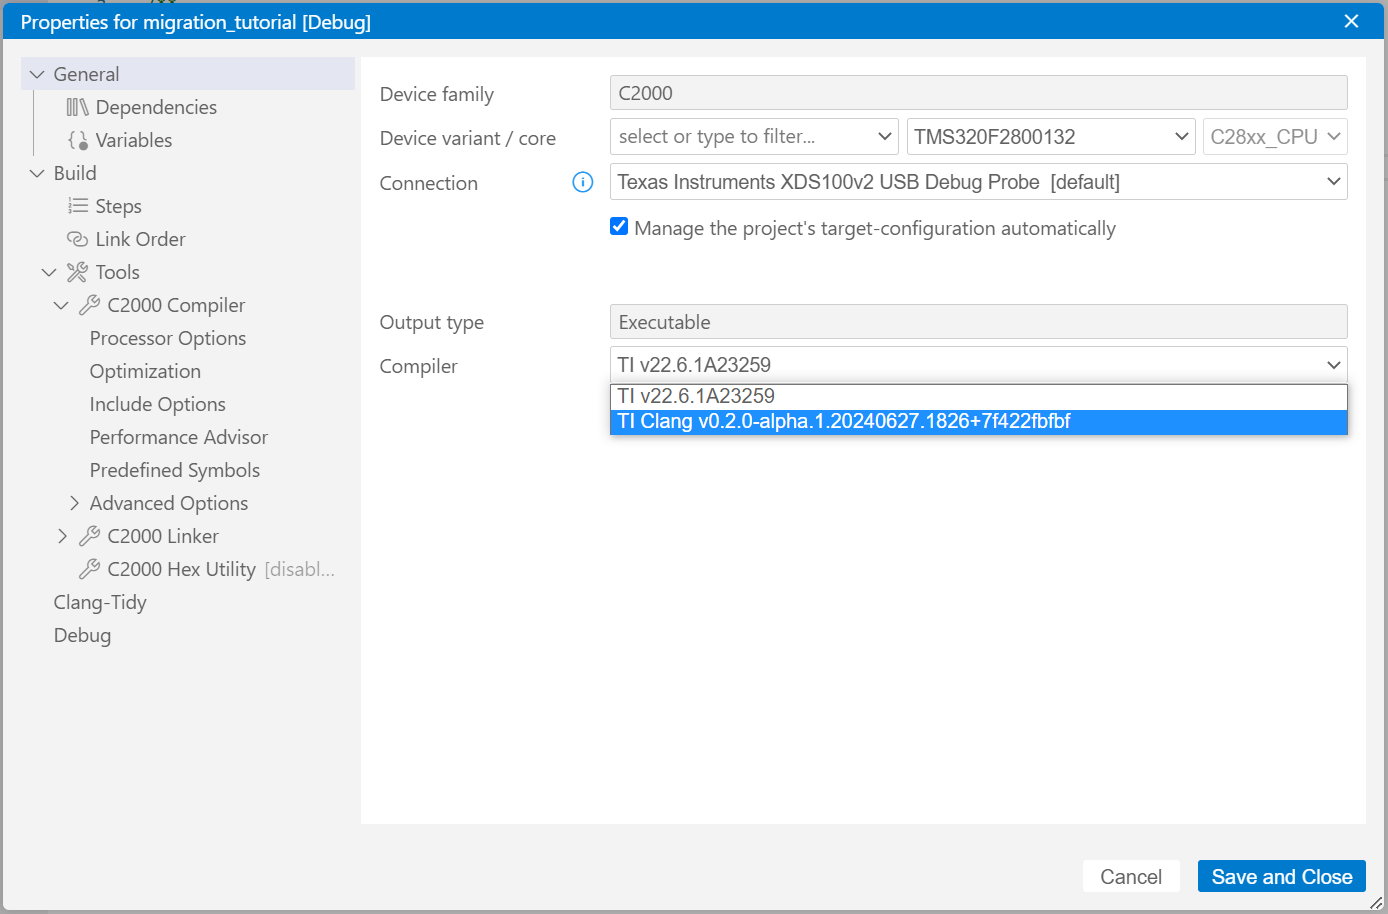Click the Connection info icon

(x=582, y=182)
